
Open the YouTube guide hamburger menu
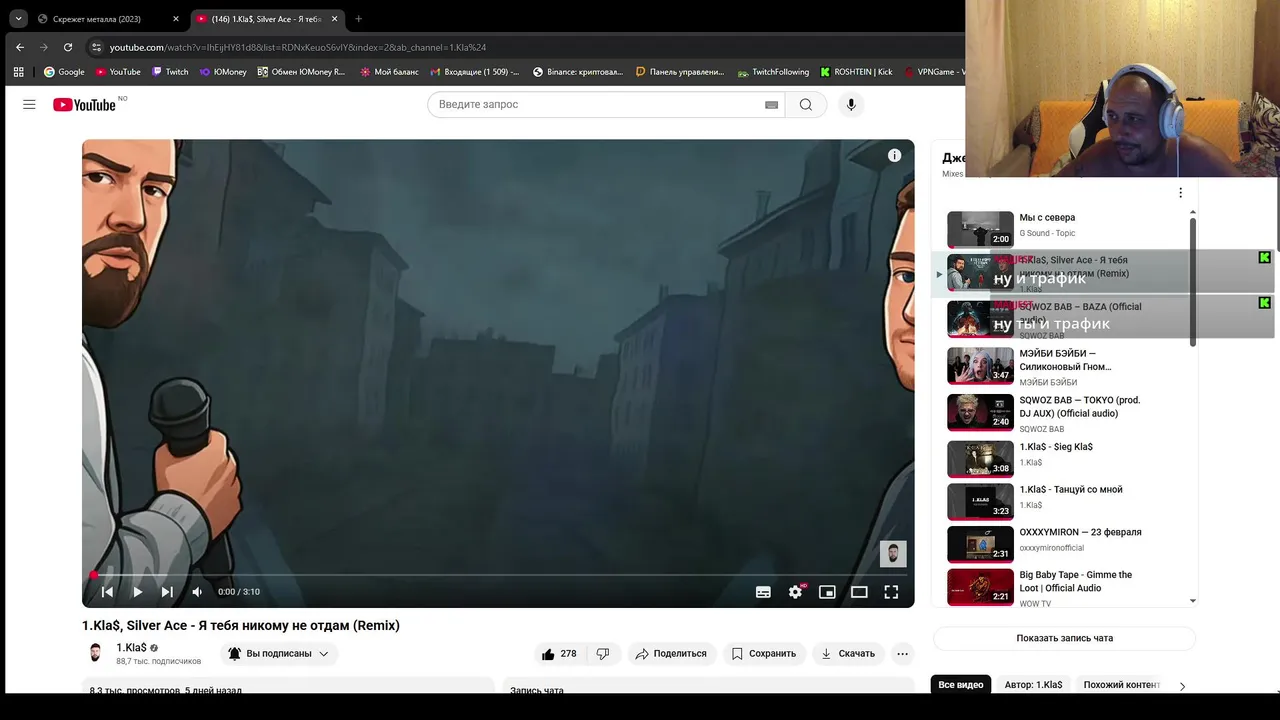tap(29, 104)
